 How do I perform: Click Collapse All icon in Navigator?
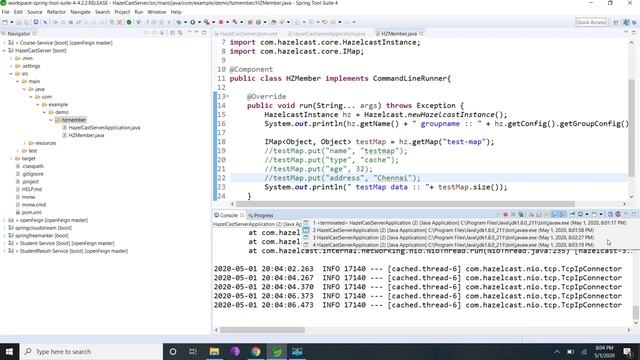coord(172,33)
